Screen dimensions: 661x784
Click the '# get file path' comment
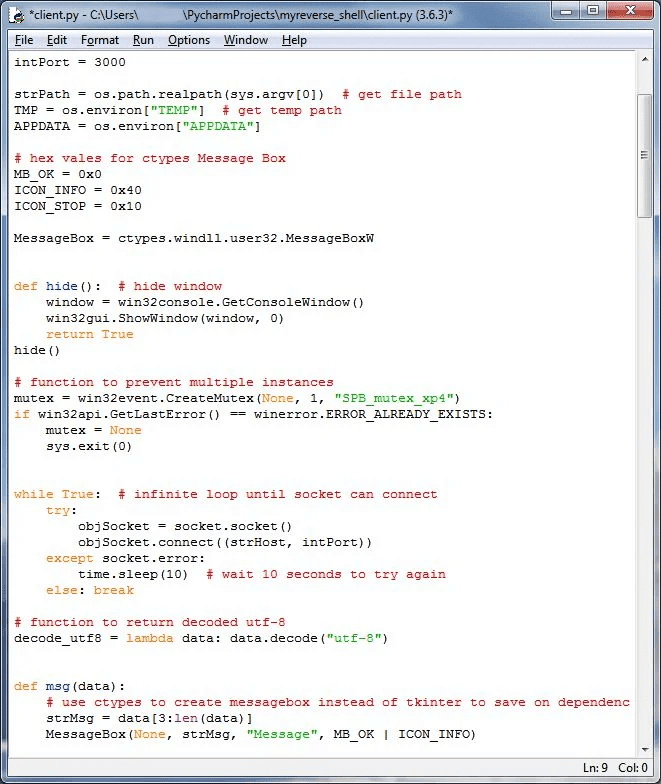pyautogui.click(x=402, y=94)
